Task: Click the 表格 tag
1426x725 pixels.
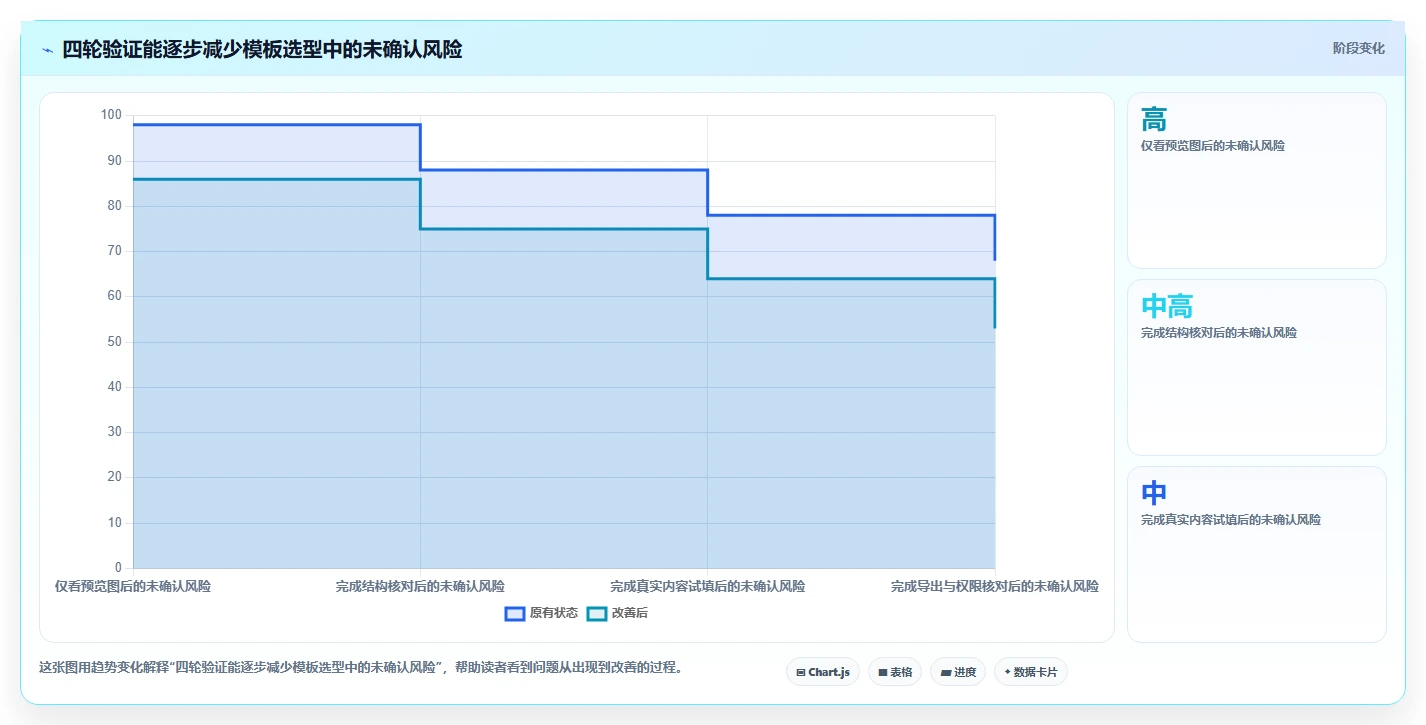Action: click(x=894, y=672)
